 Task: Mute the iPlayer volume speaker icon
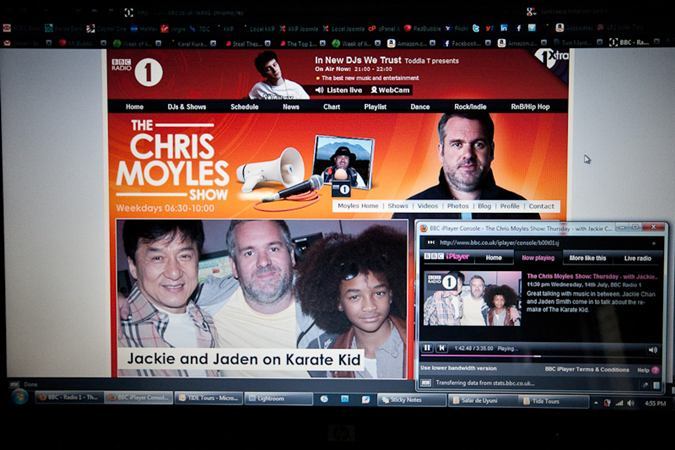coord(653,350)
